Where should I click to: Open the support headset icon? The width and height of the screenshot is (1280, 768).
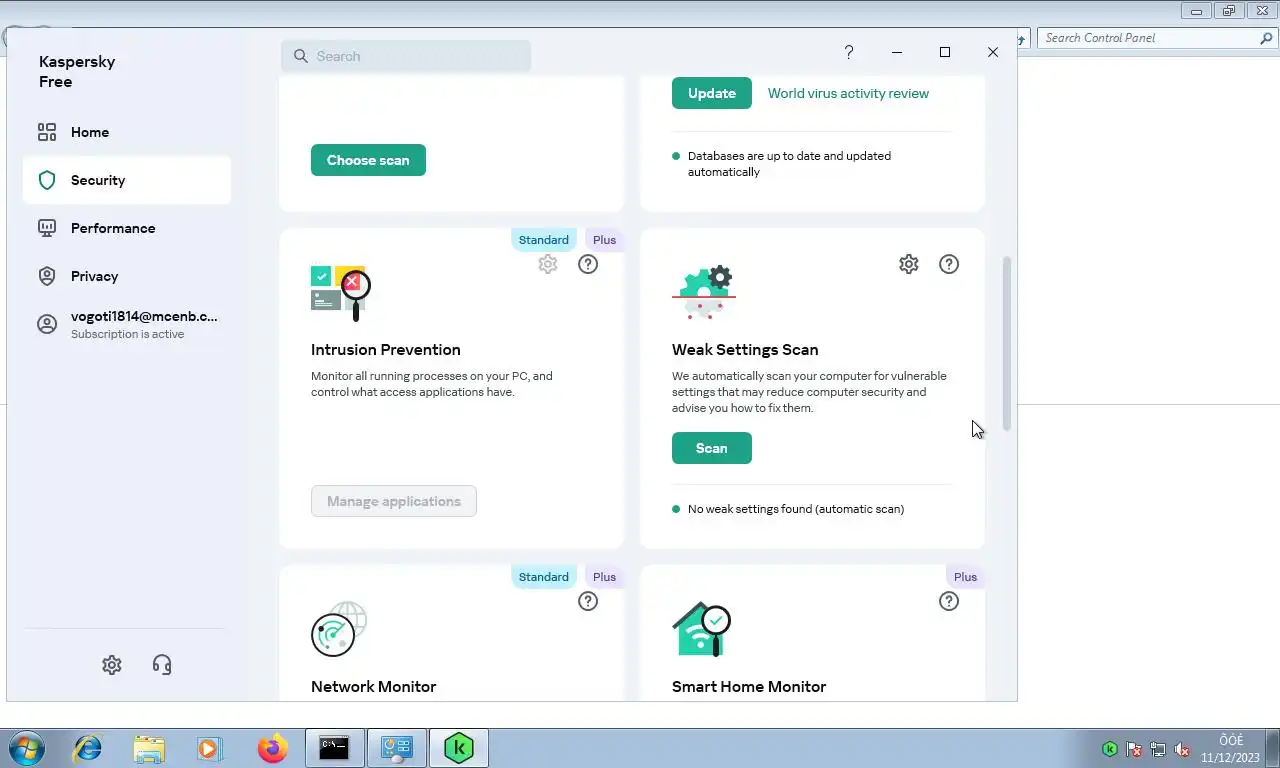pyautogui.click(x=162, y=665)
